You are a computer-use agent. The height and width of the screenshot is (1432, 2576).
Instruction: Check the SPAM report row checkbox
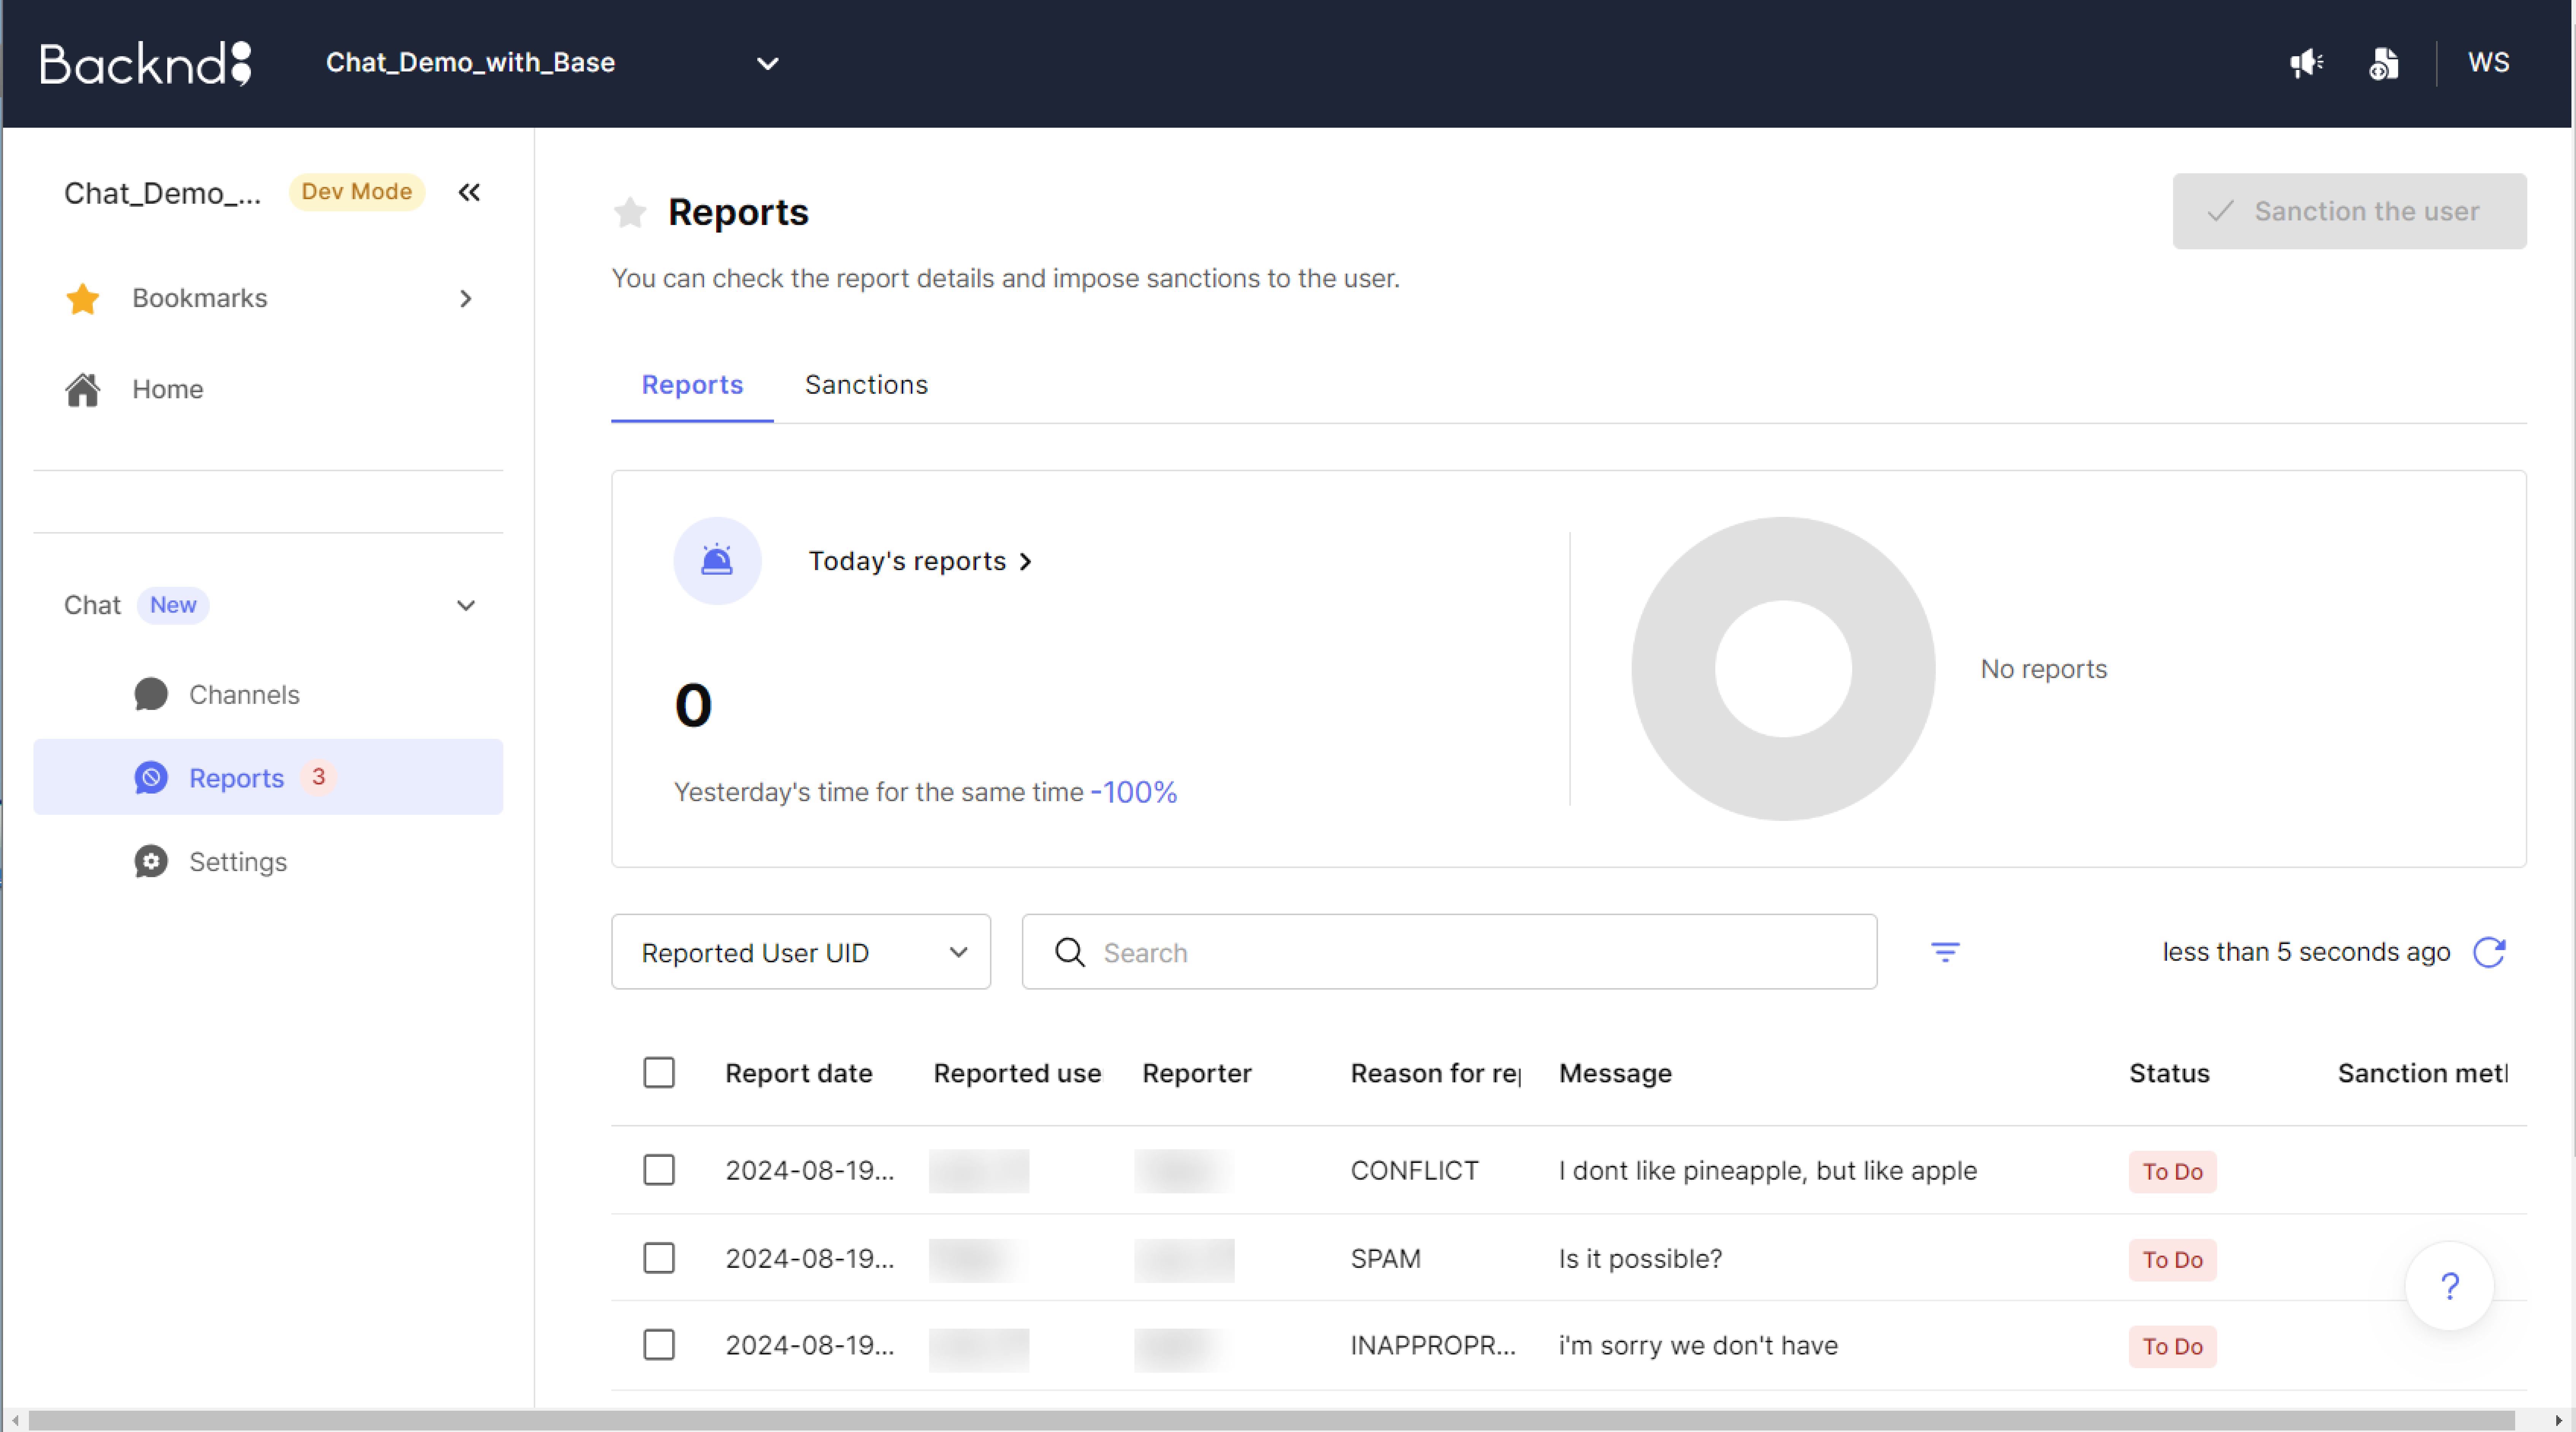(x=659, y=1258)
